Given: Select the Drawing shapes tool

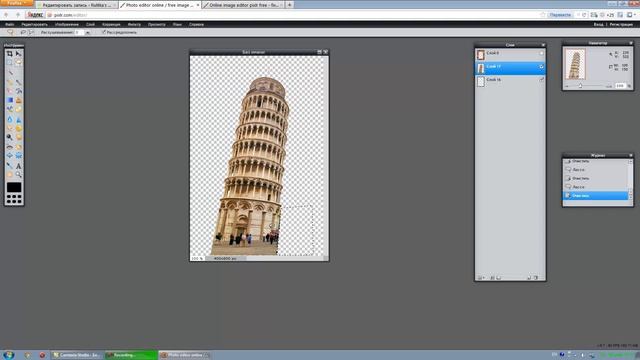Looking at the screenshot, I should 18,109.
